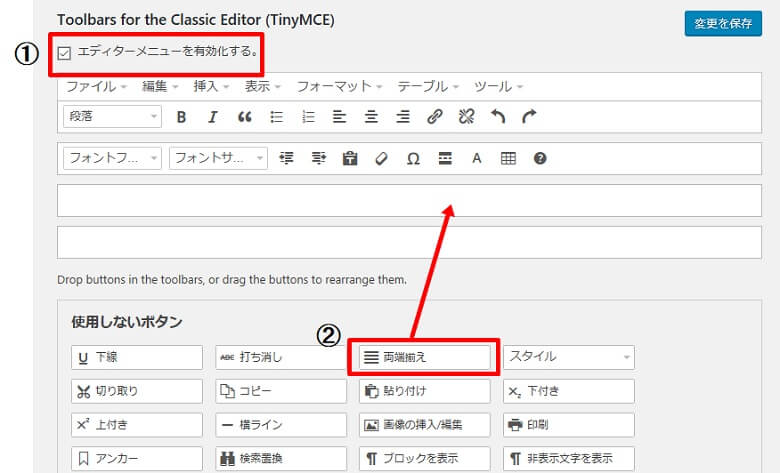
Task: Open the ファイル menu
Action: [x=97, y=87]
